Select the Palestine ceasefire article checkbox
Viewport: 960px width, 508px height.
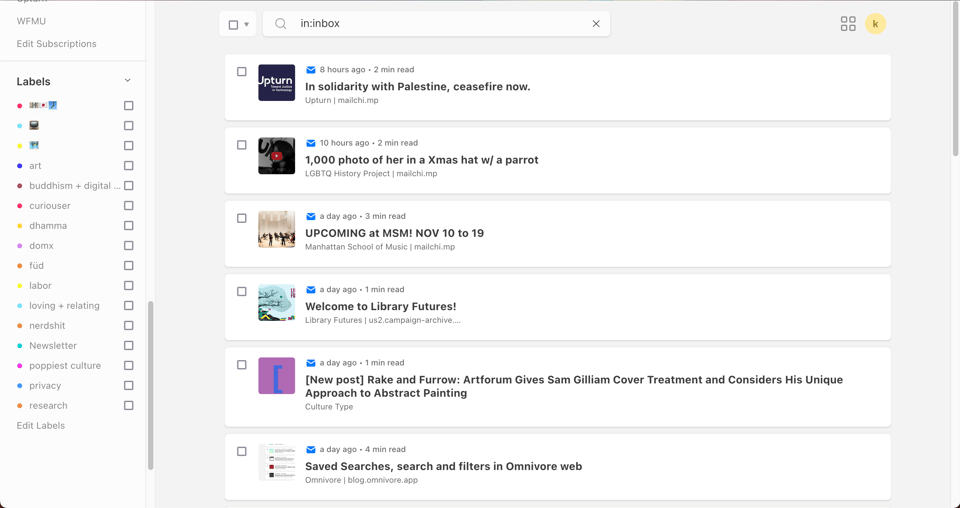[x=242, y=72]
